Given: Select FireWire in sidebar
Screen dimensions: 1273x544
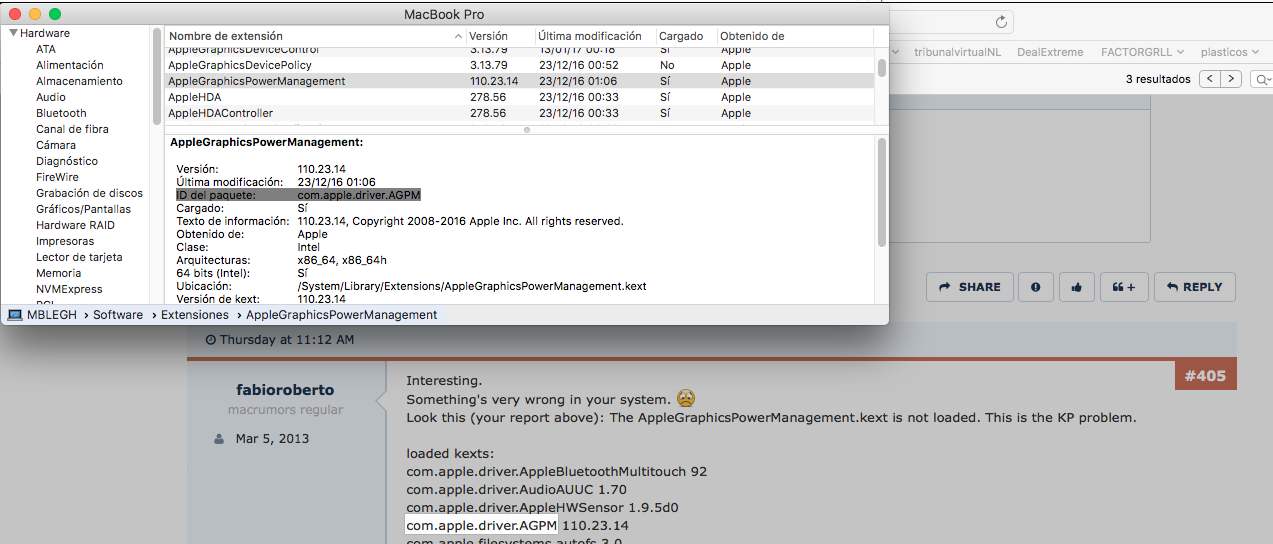Looking at the screenshot, I should tap(57, 177).
